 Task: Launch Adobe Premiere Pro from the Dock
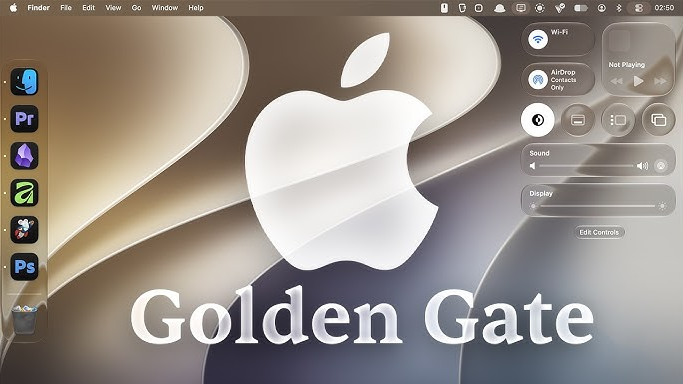tap(24, 118)
